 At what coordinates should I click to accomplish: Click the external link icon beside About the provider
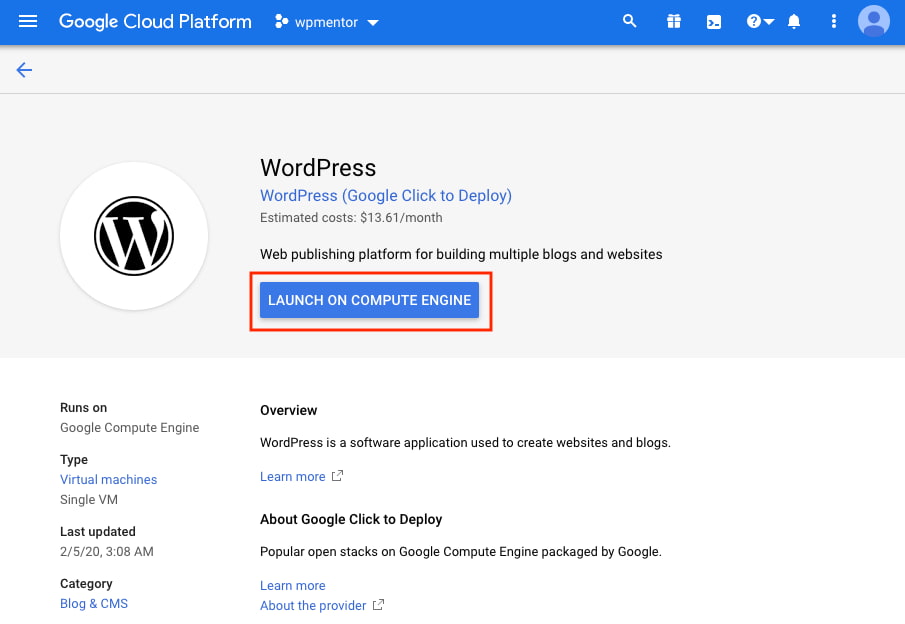(x=379, y=605)
